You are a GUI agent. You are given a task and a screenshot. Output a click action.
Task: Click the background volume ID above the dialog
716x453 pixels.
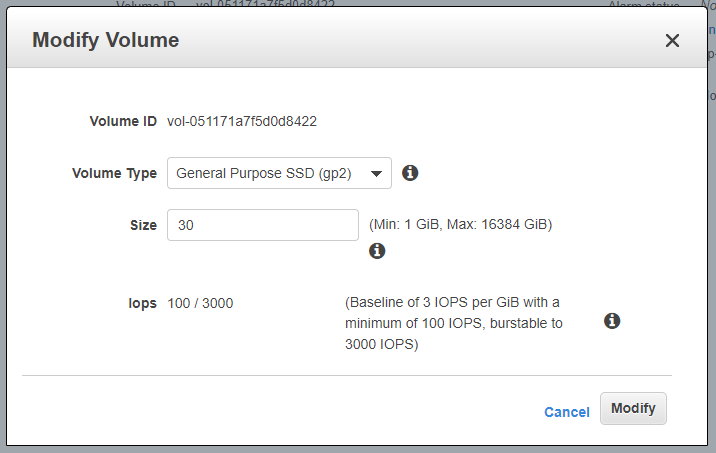coord(265,4)
